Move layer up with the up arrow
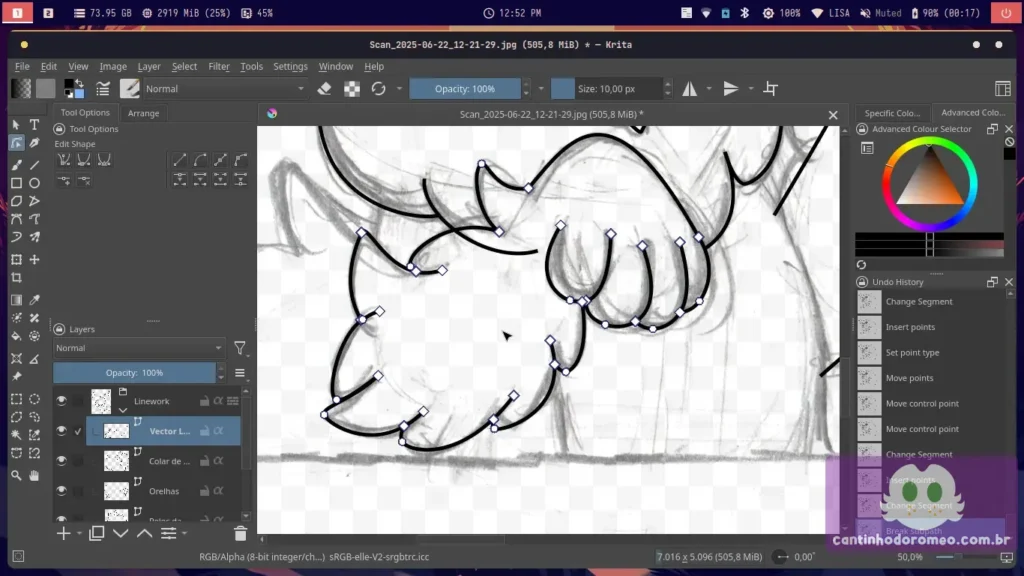This screenshot has height=576, width=1024. tap(144, 534)
